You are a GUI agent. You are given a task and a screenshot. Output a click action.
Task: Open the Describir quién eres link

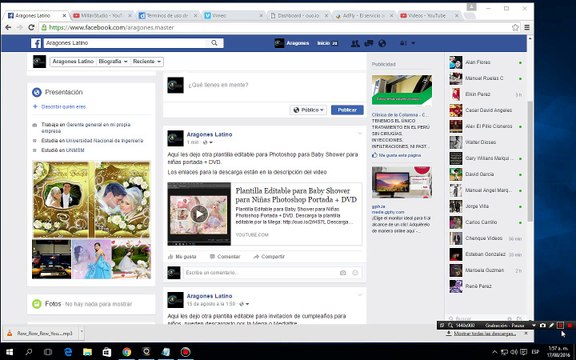[63, 107]
